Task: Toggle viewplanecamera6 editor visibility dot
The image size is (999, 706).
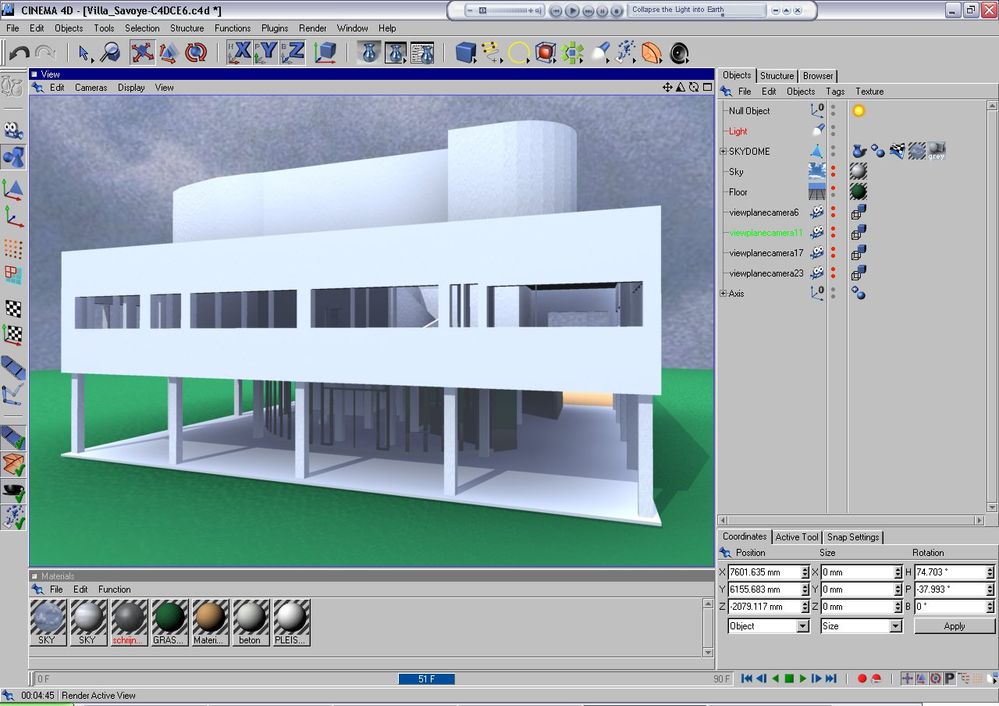Action: tap(833, 210)
